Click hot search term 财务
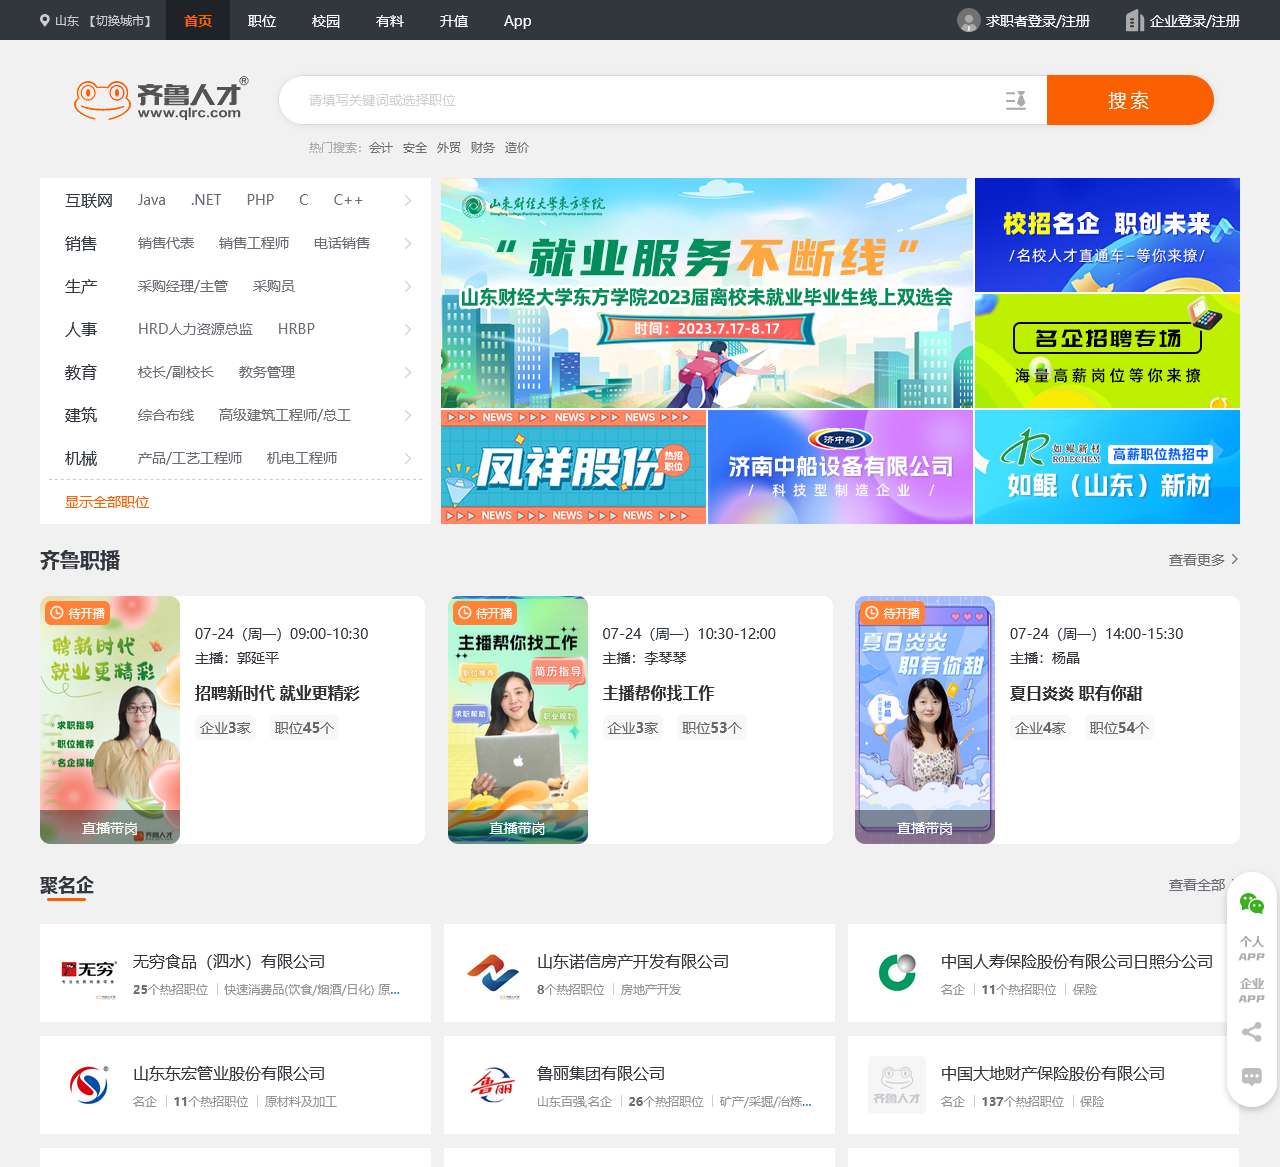The width and height of the screenshot is (1280, 1167). [483, 148]
